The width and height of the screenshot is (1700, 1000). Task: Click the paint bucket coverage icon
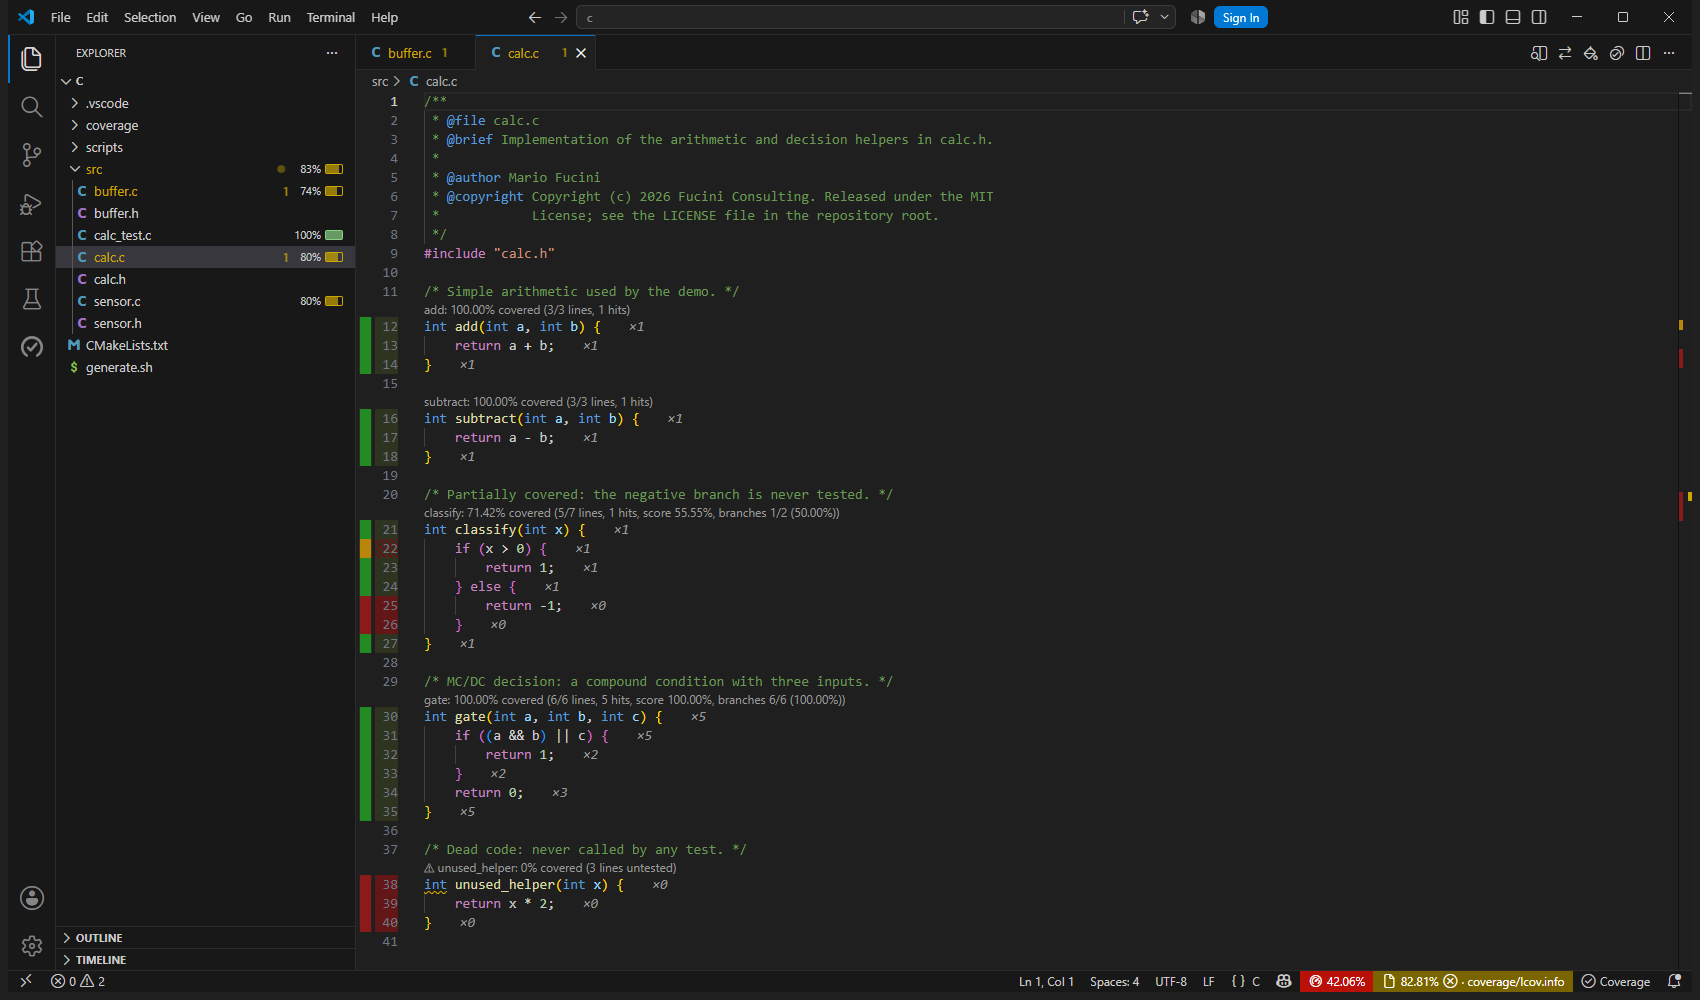[x=1591, y=53]
